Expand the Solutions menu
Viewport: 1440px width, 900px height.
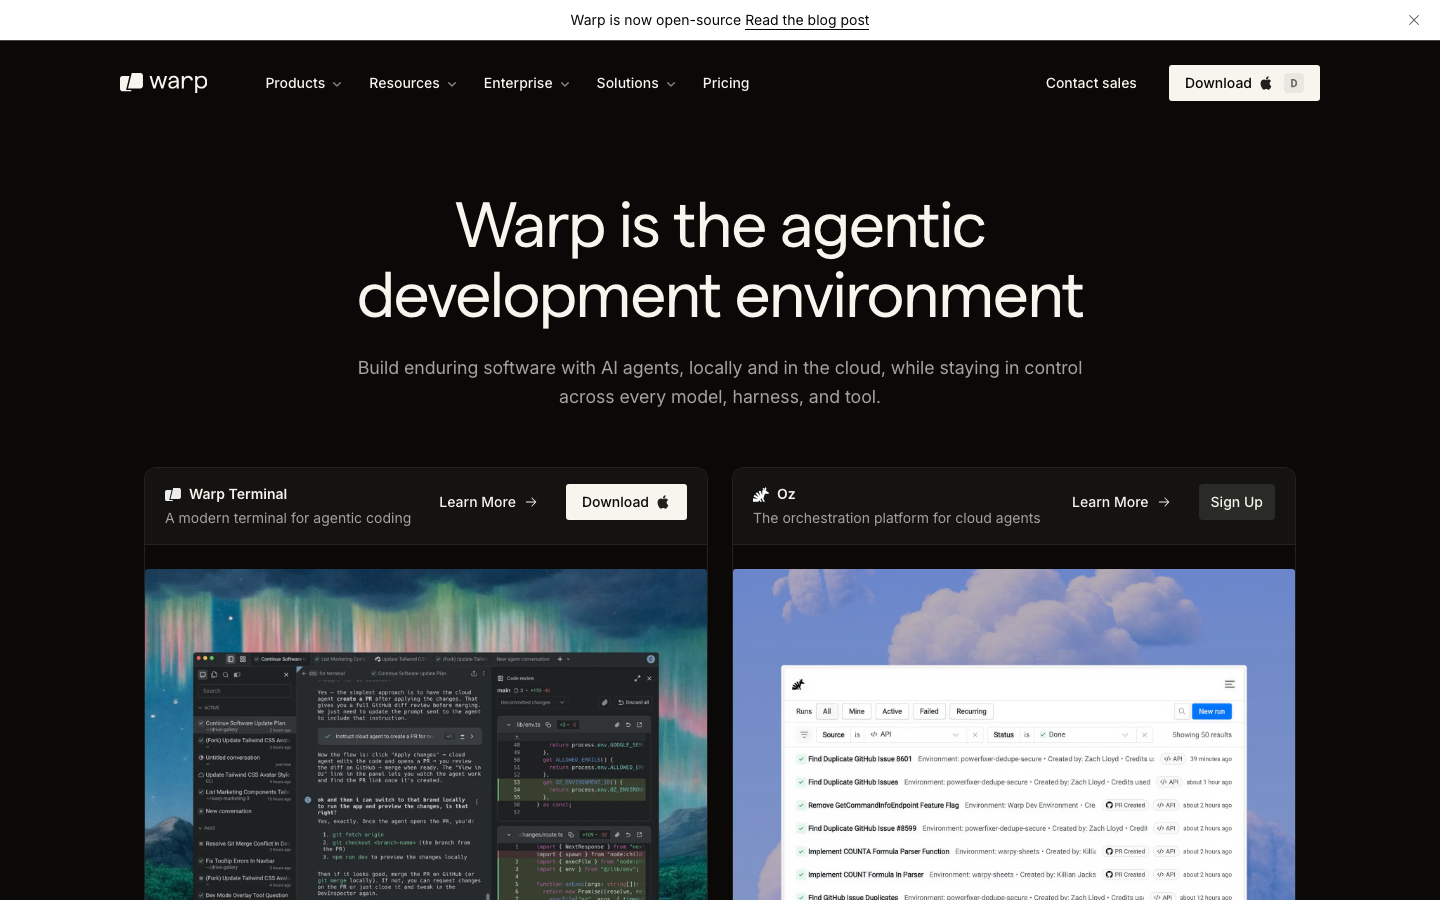coord(636,83)
